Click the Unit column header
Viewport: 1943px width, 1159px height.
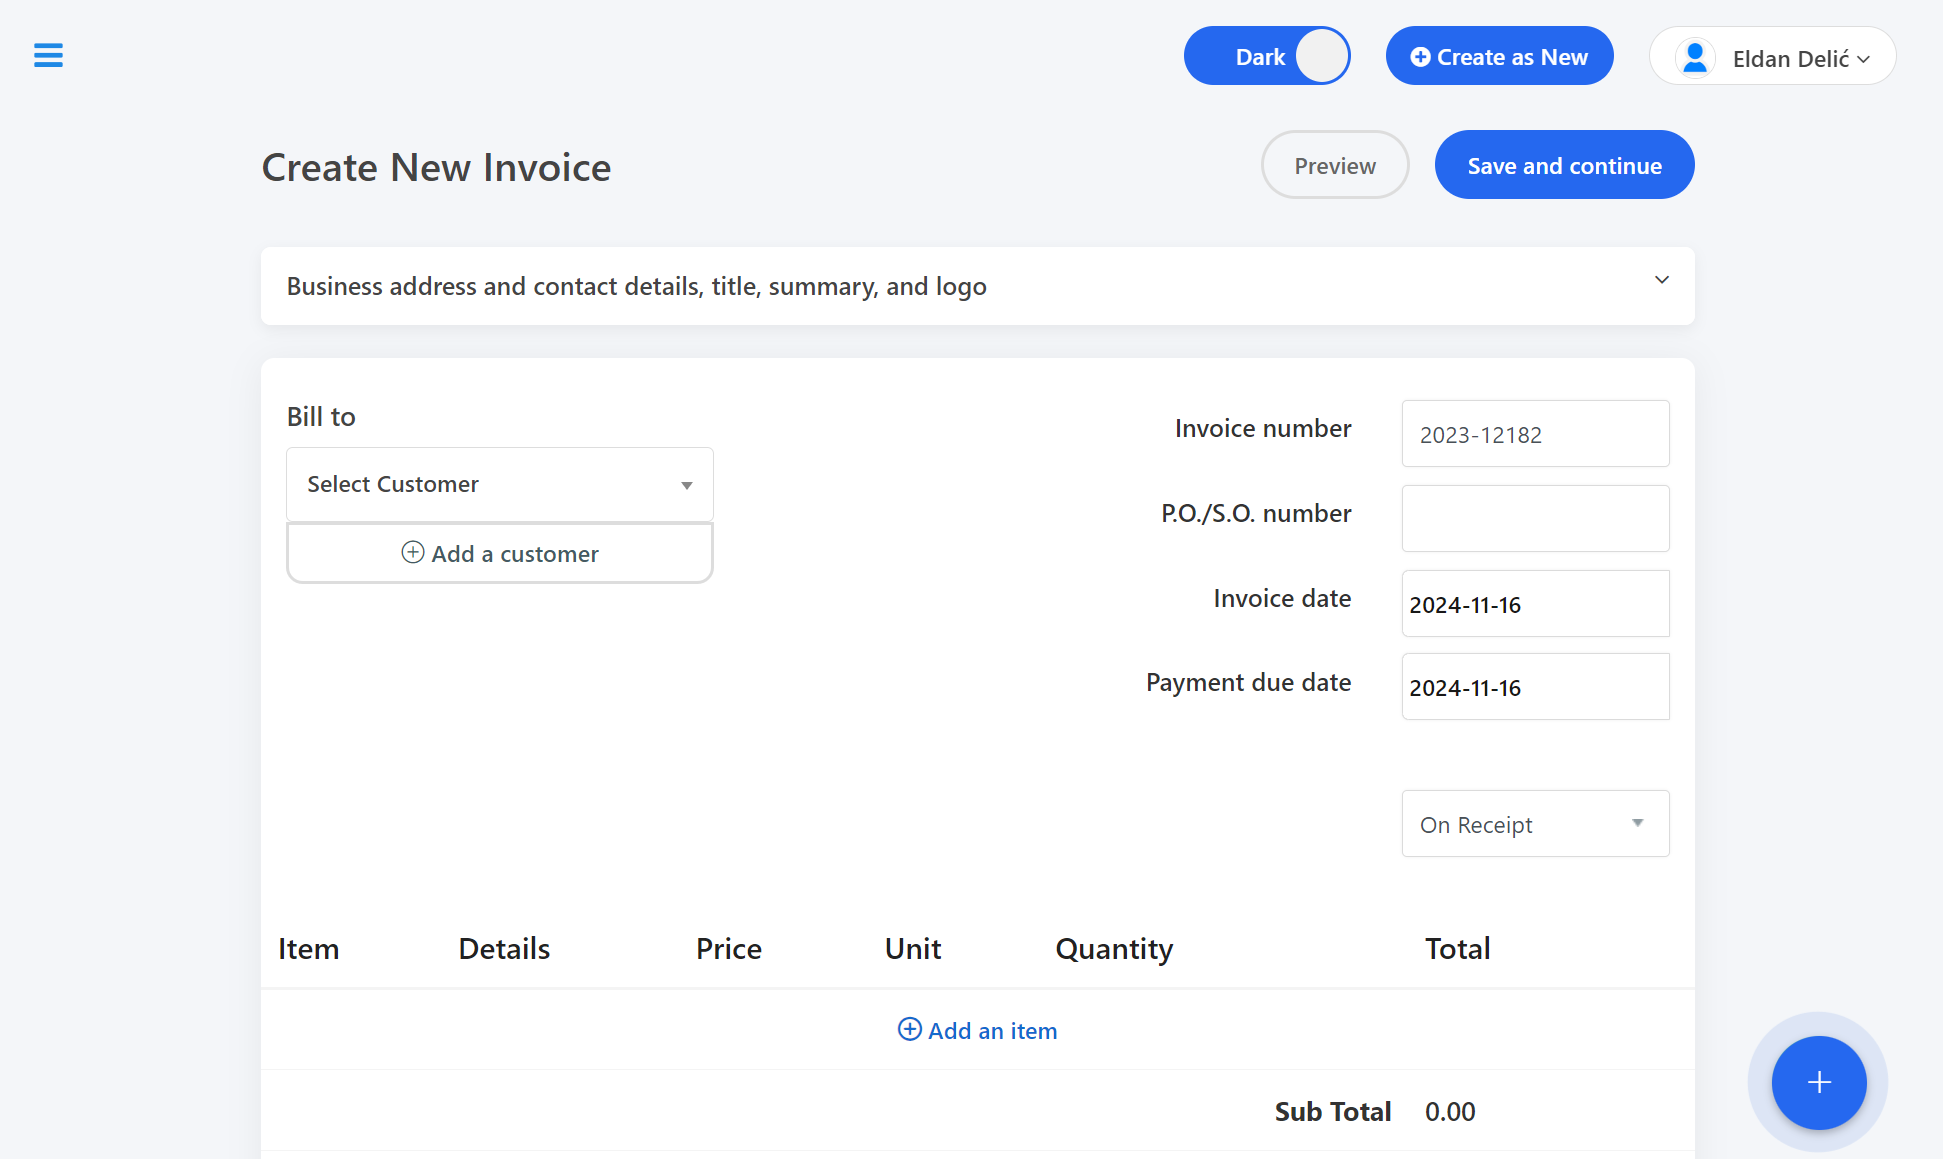pyautogui.click(x=913, y=948)
